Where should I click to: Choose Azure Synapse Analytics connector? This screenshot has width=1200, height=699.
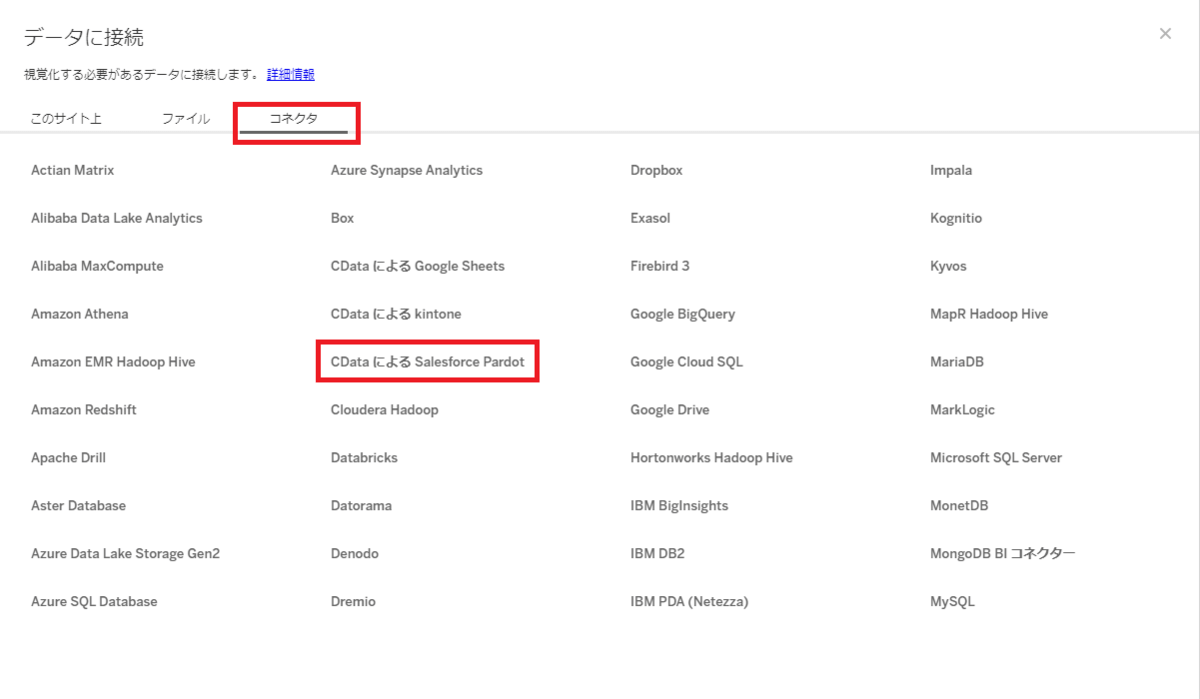[x=407, y=170]
